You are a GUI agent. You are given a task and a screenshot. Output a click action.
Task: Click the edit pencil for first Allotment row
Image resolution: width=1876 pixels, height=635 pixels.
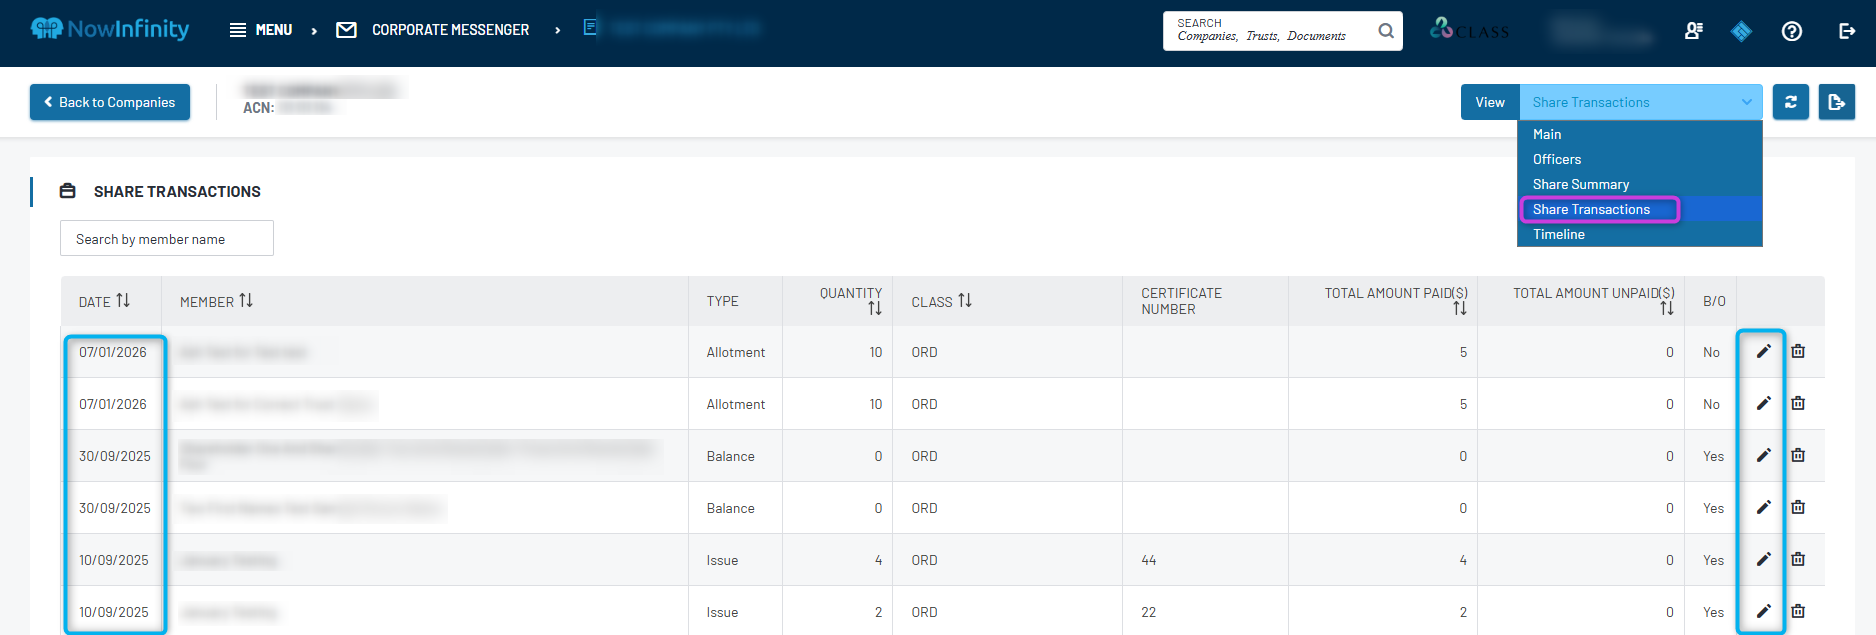coord(1763,351)
